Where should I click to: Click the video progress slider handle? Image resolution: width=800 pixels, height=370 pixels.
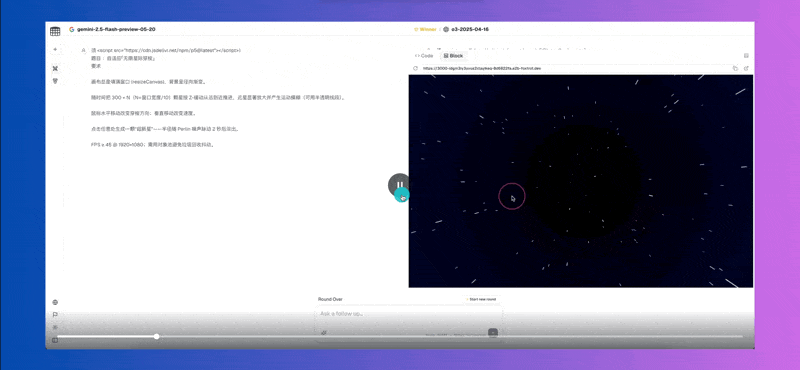point(157,336)
